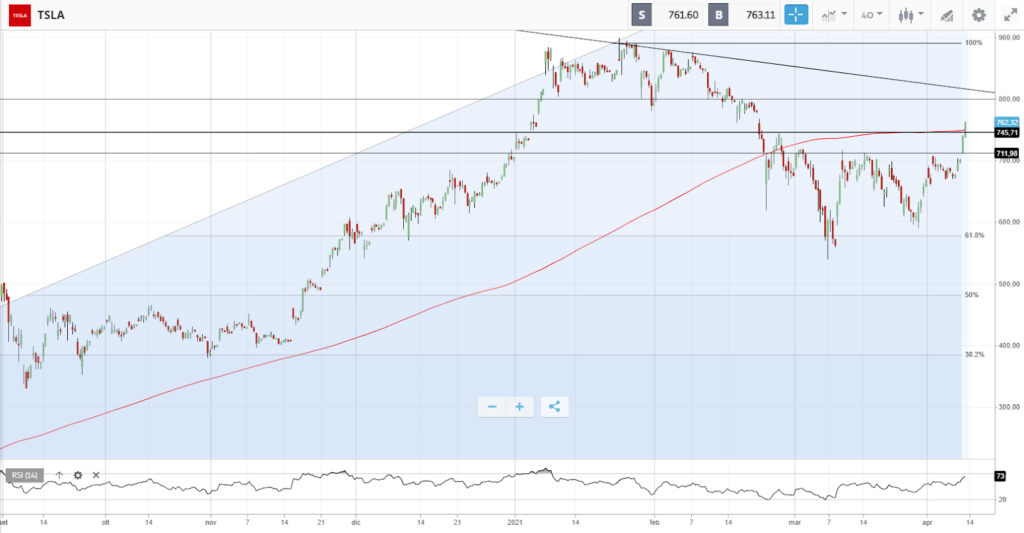Expand chart to fullscreen
The image size is (1024, 533).
coord(1010,15)
